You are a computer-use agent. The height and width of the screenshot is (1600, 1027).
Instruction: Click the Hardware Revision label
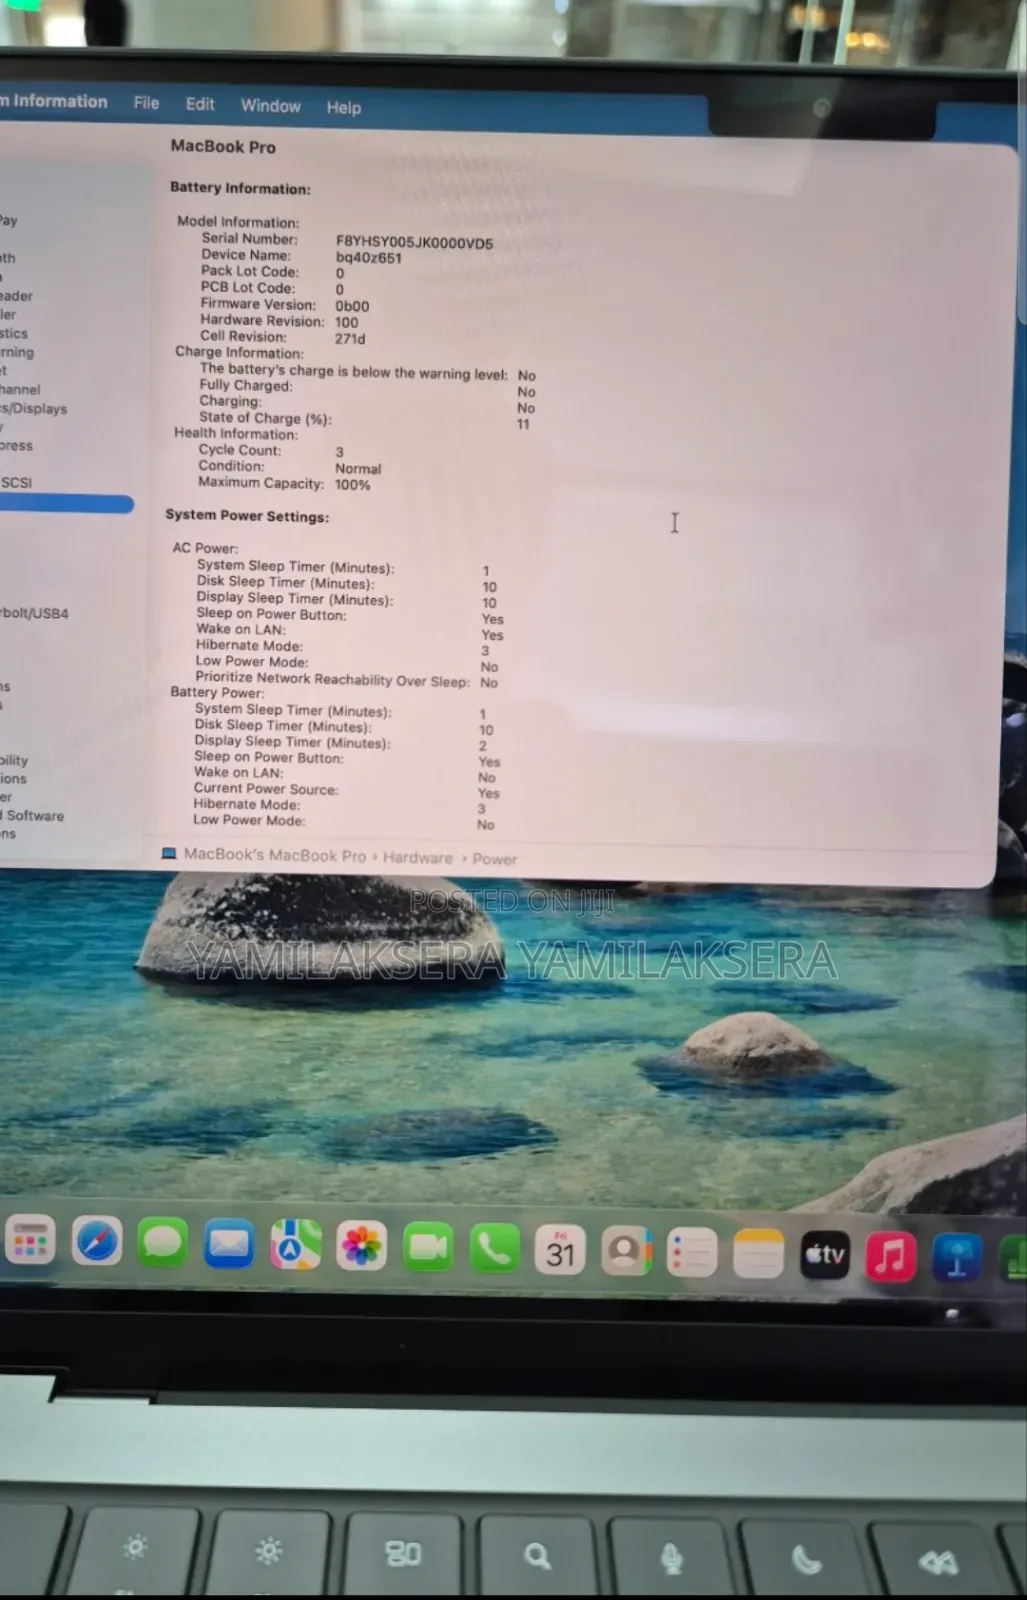pos(262,320)
